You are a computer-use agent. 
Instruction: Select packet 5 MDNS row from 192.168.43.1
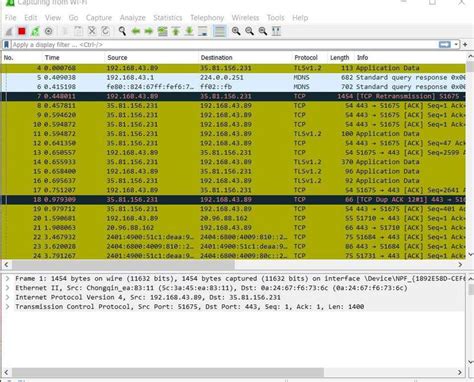(233, 77)
